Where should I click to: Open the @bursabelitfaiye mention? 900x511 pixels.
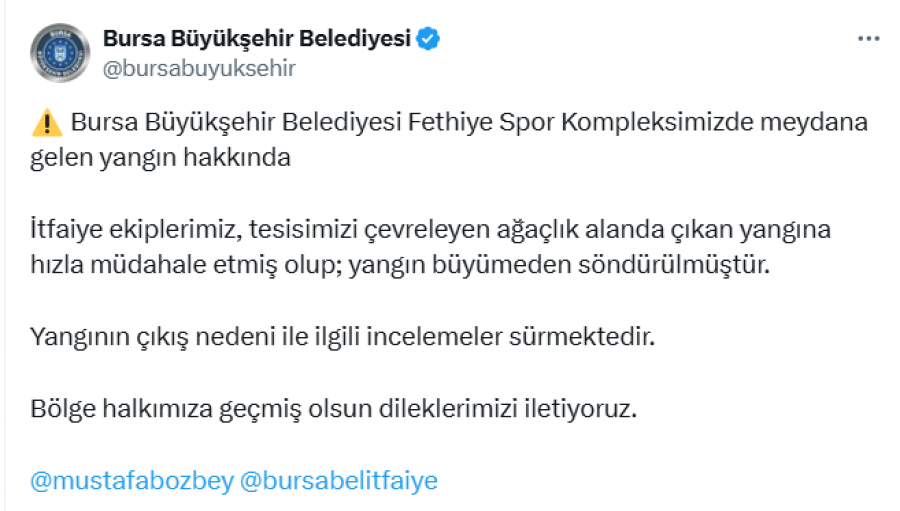[x=339, y=481]
